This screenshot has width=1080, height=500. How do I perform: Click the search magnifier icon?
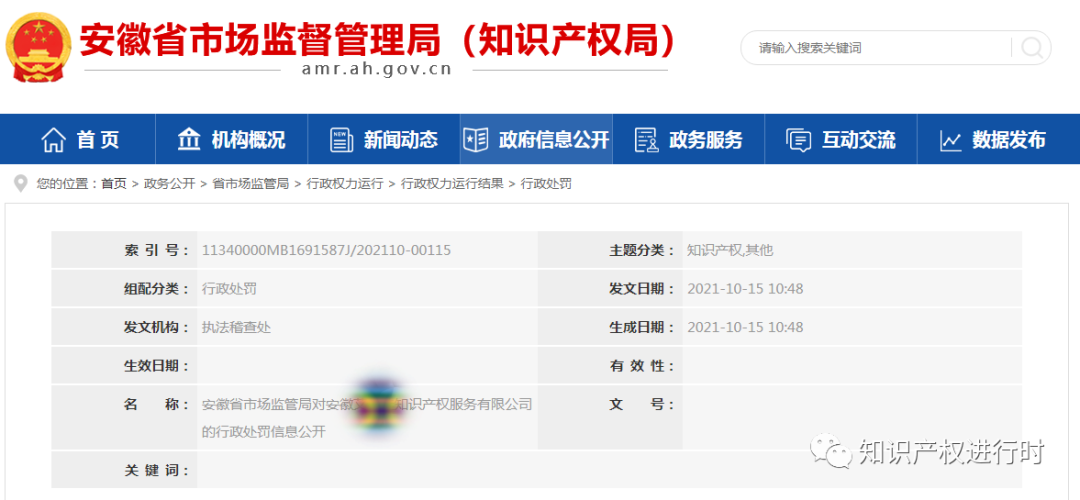(x=1032, y=48)
